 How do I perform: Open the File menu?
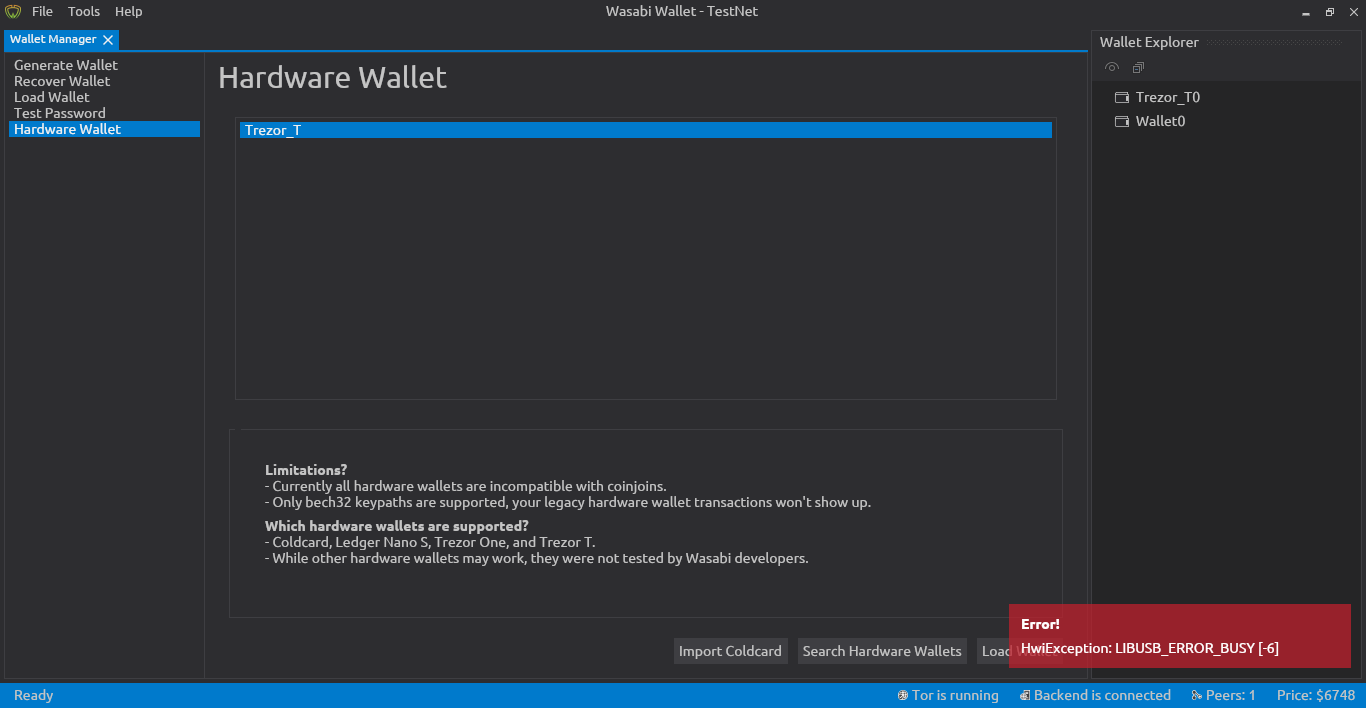(42, 11)
